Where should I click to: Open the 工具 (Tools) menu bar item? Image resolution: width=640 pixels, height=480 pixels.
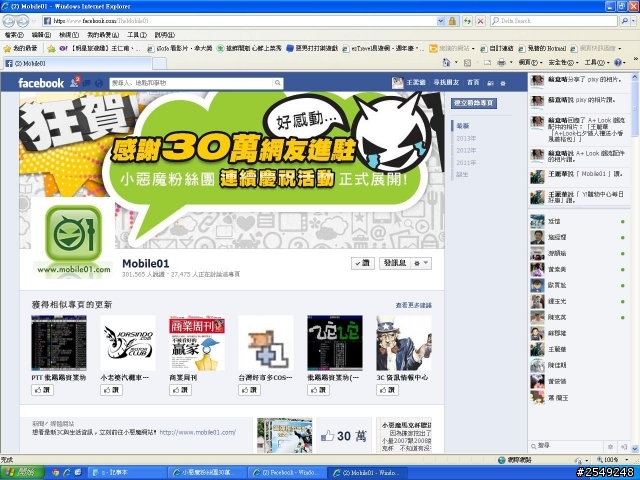137,35
